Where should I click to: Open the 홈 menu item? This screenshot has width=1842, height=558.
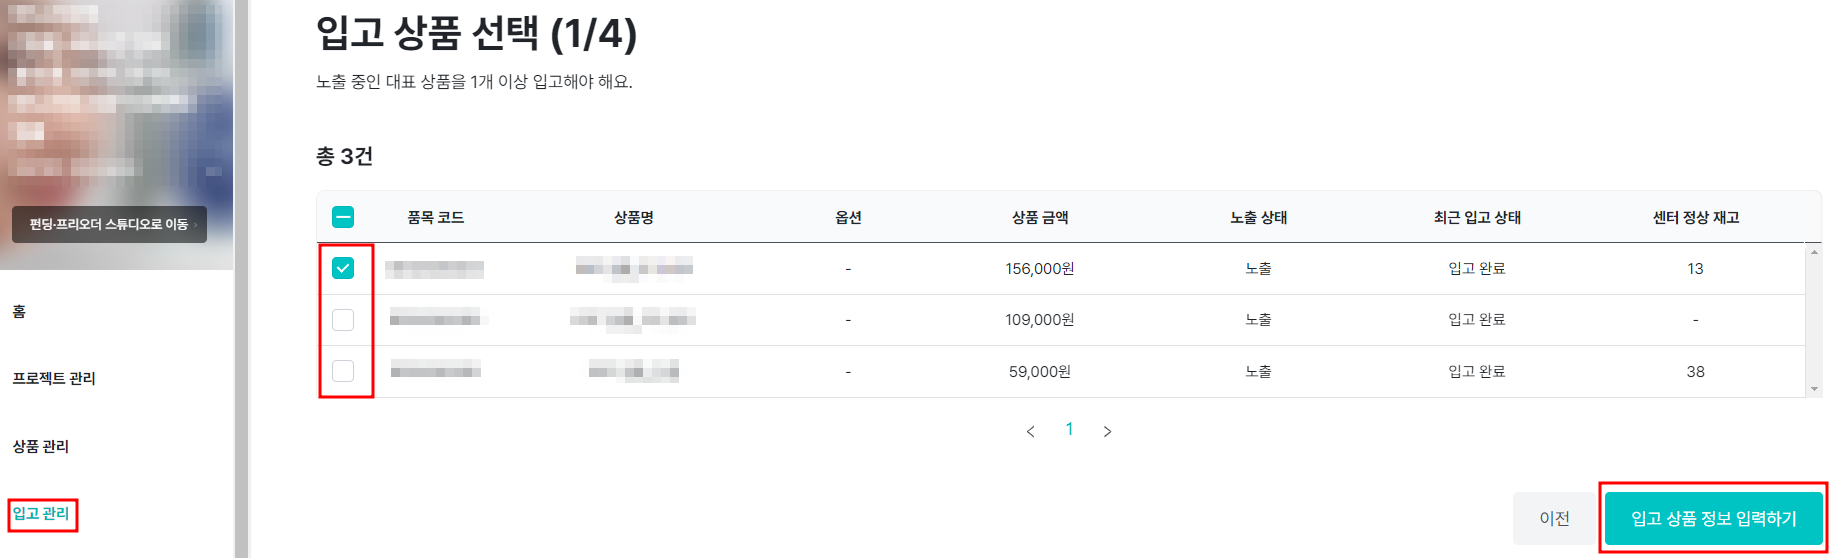[19, 311]
